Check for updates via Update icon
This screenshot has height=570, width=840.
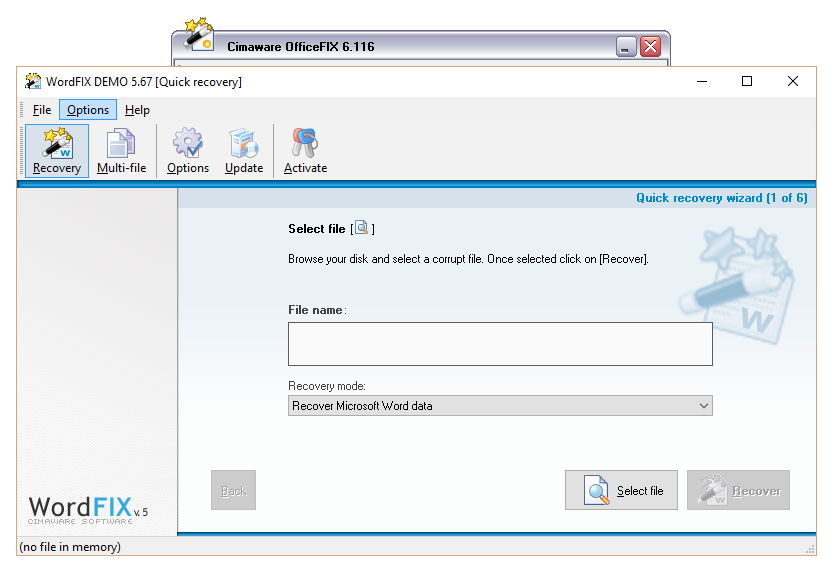click(x=244, y=151)
